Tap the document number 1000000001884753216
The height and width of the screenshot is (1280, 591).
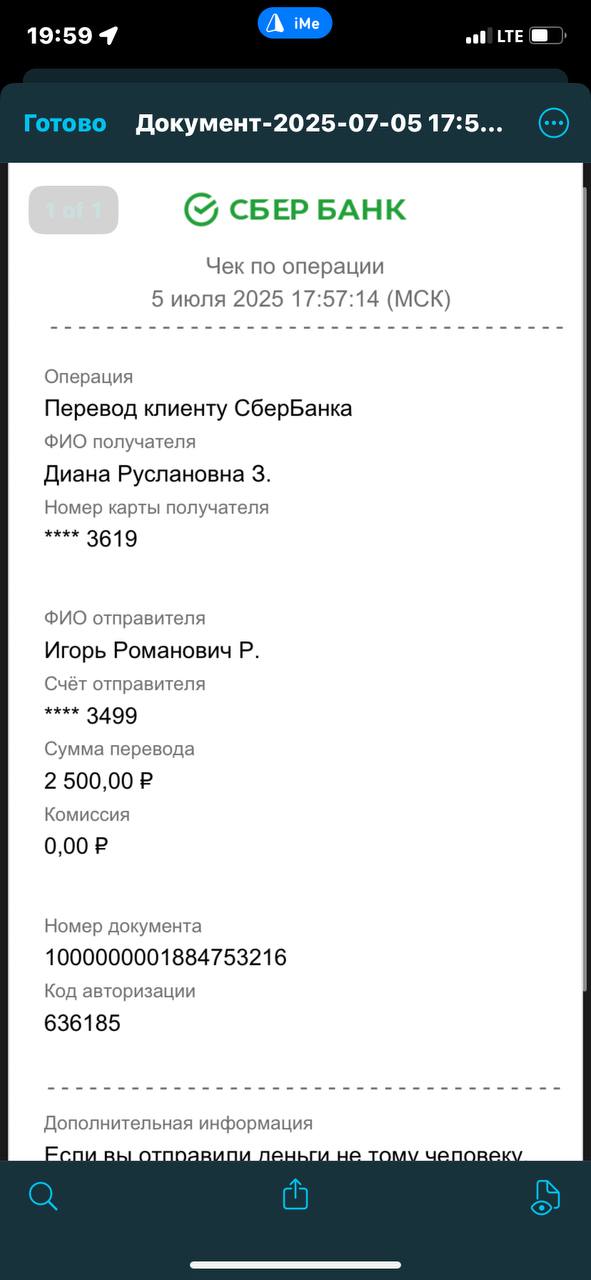coord(166,958)
